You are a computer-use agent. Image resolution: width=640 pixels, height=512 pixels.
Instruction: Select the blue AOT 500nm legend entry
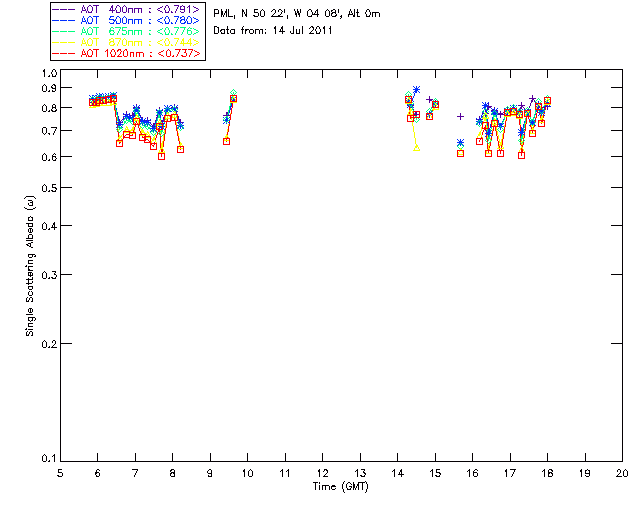pyautogui.click(x=128, y=21)
